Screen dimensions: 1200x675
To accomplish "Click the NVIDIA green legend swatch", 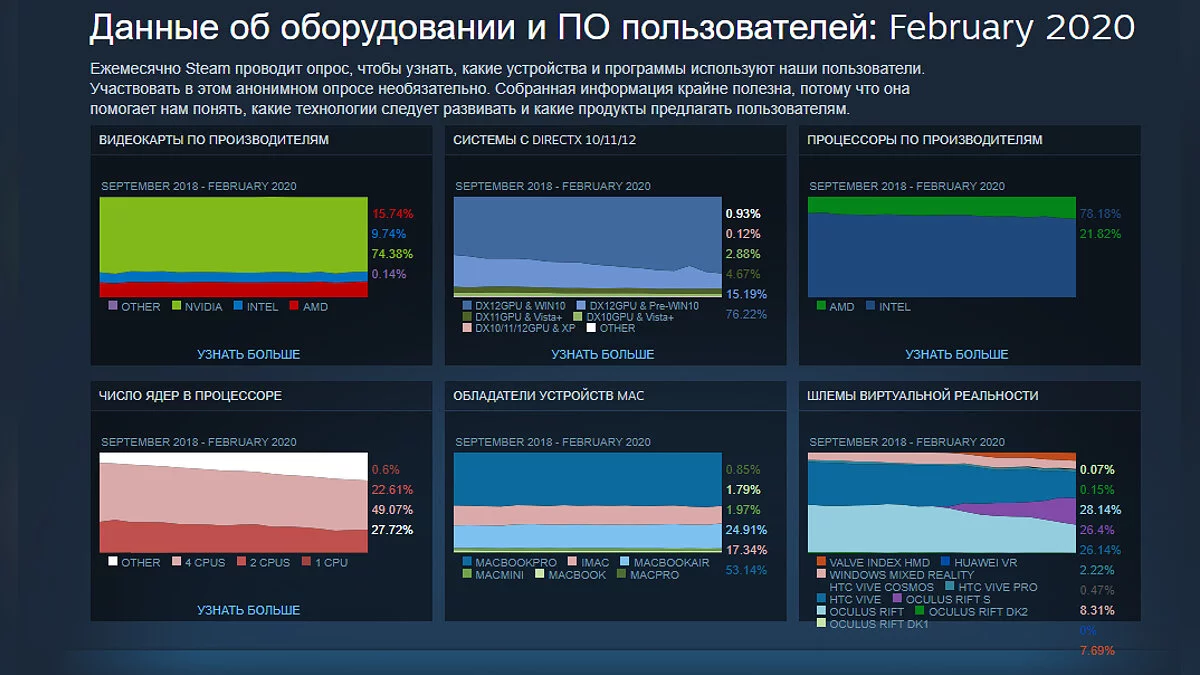I will (176, 306).
